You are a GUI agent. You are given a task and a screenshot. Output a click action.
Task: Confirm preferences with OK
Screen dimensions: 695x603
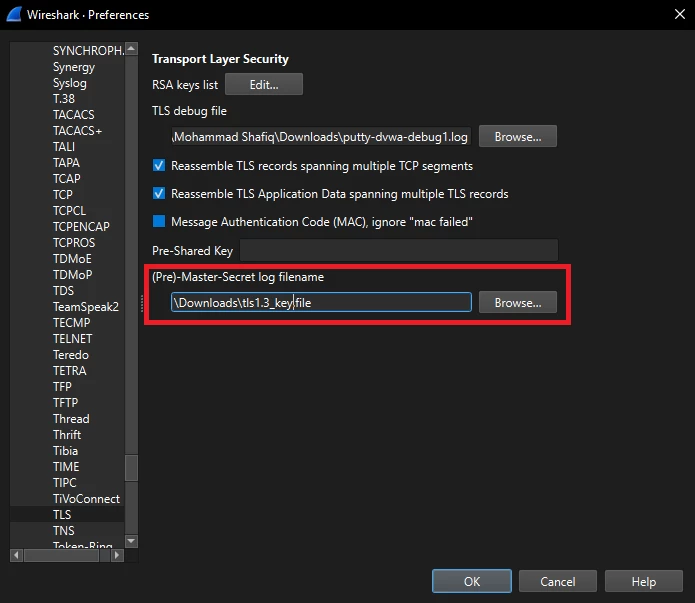(x=472, y=581)
